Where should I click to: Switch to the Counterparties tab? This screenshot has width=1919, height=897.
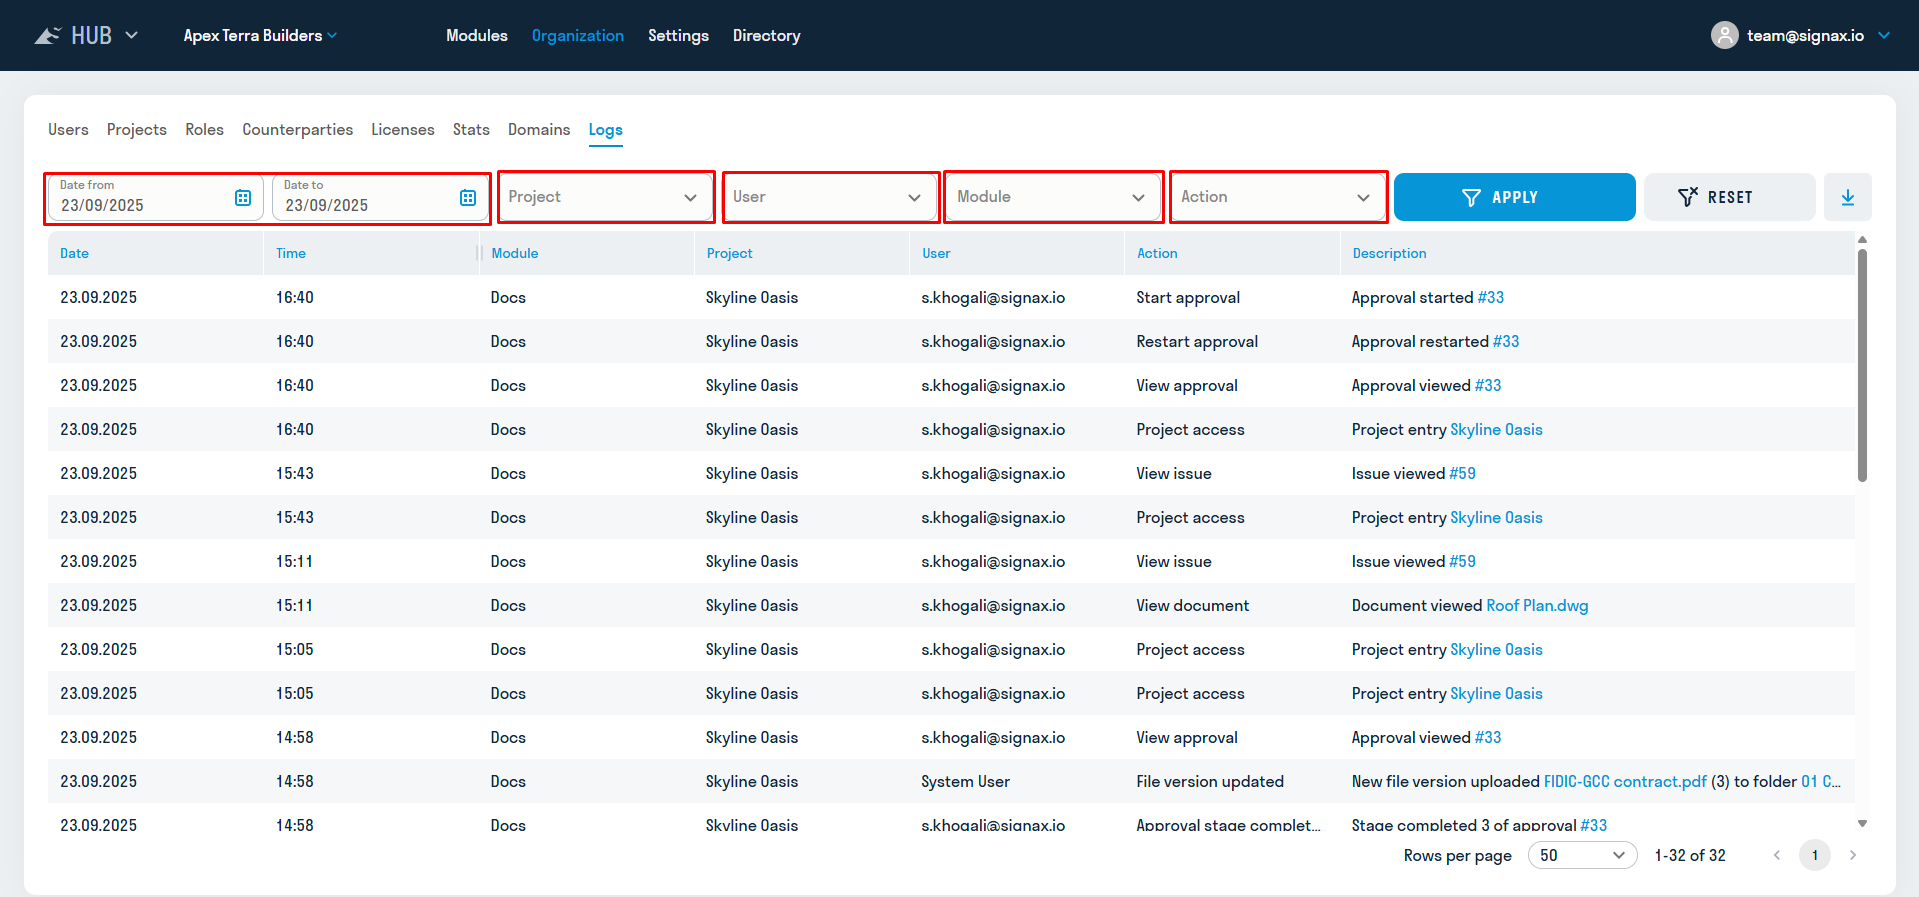[298, 130]
